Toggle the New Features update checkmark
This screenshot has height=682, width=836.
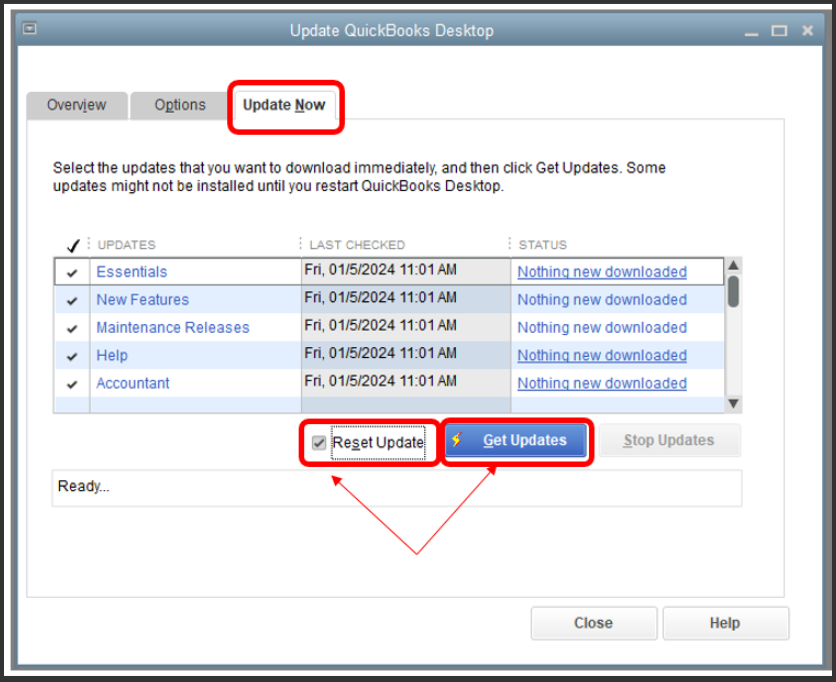(x=72, y=301)
